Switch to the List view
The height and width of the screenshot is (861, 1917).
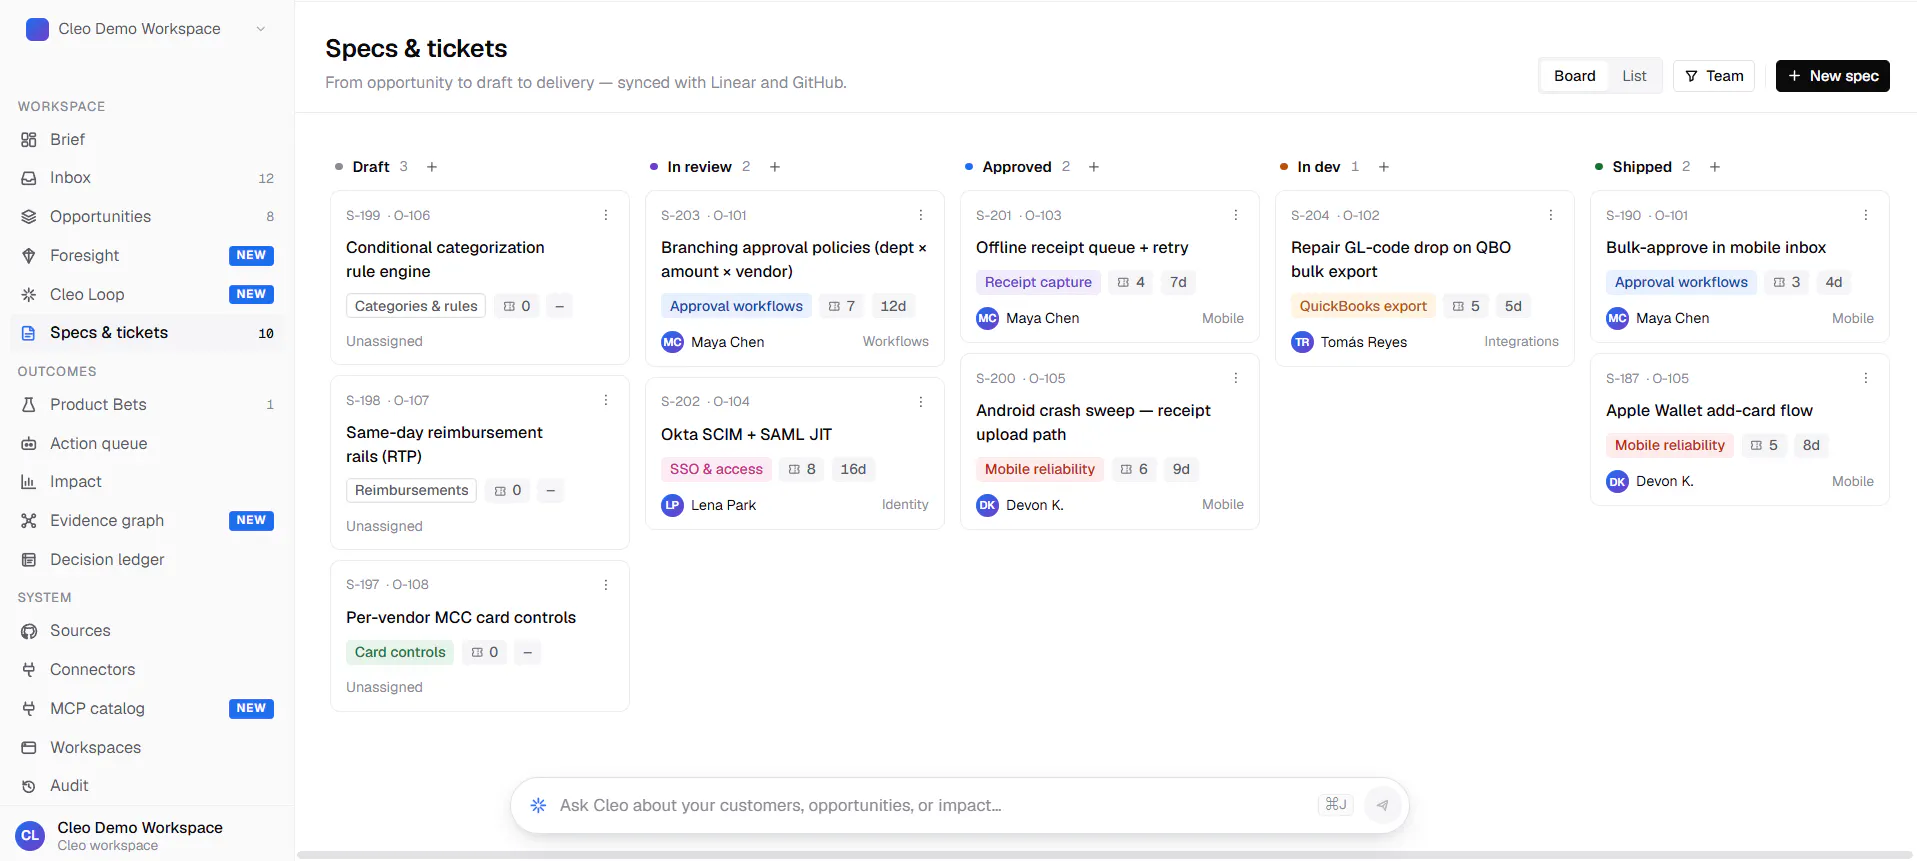(1634, 76)
